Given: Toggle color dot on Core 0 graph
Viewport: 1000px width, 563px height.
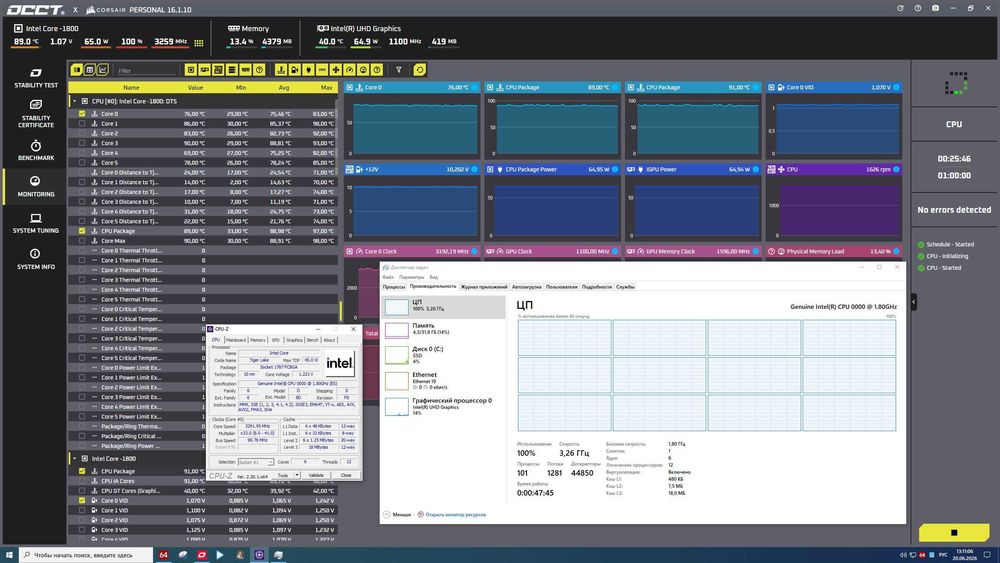Looking at the screenshot, I should pyautogui.click(x=474, y=87).
